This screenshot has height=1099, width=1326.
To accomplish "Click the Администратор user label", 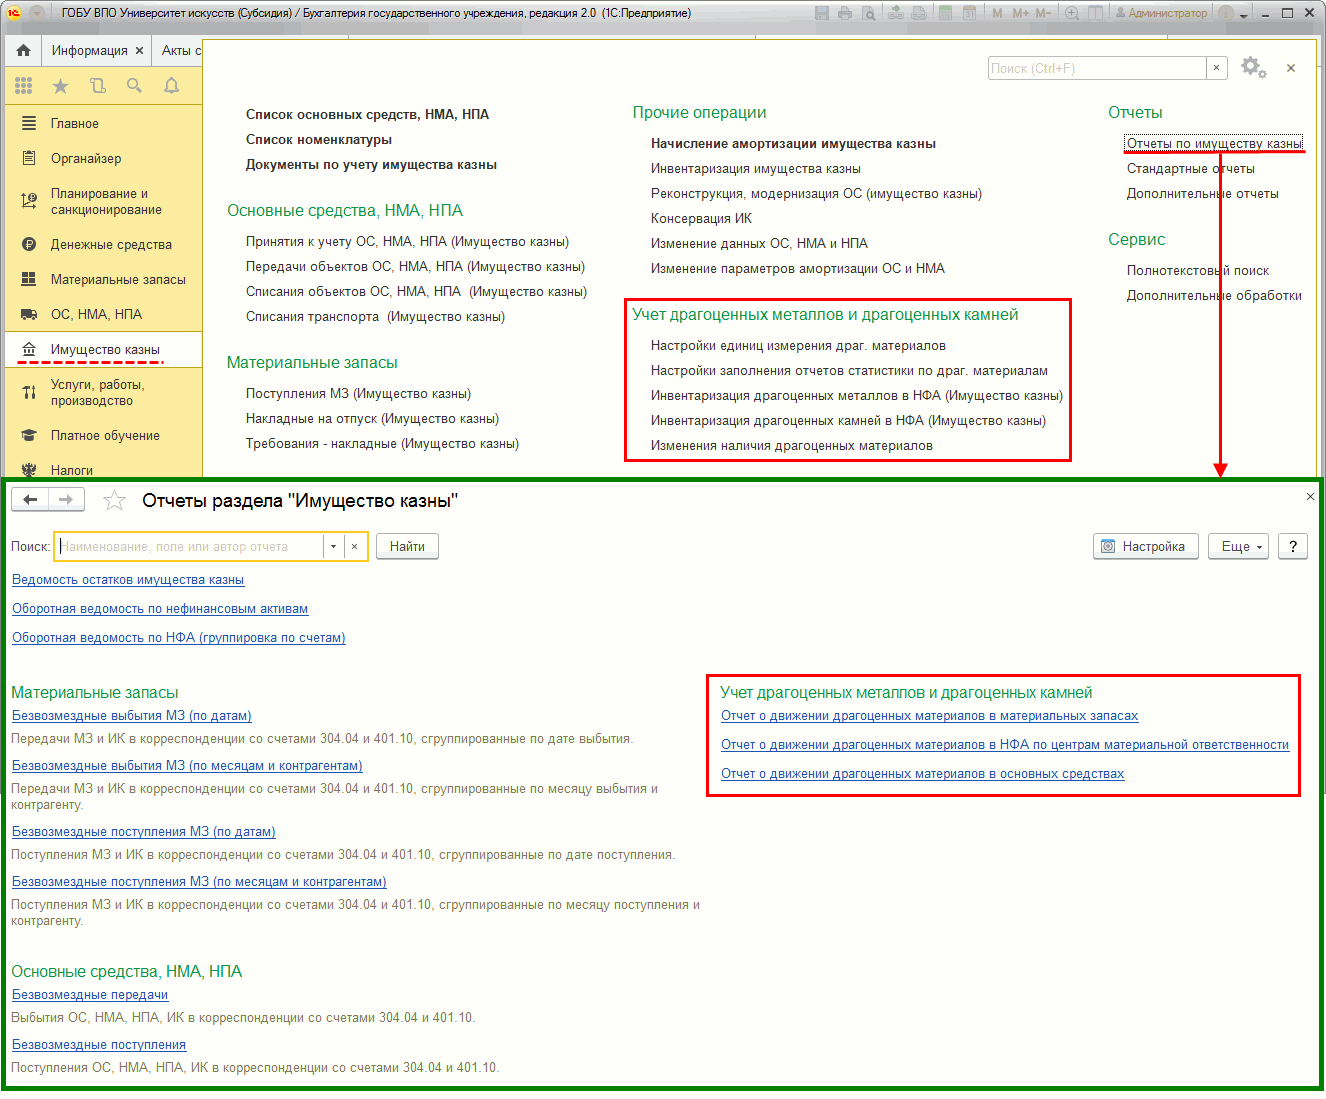I will click(1161, 13).
